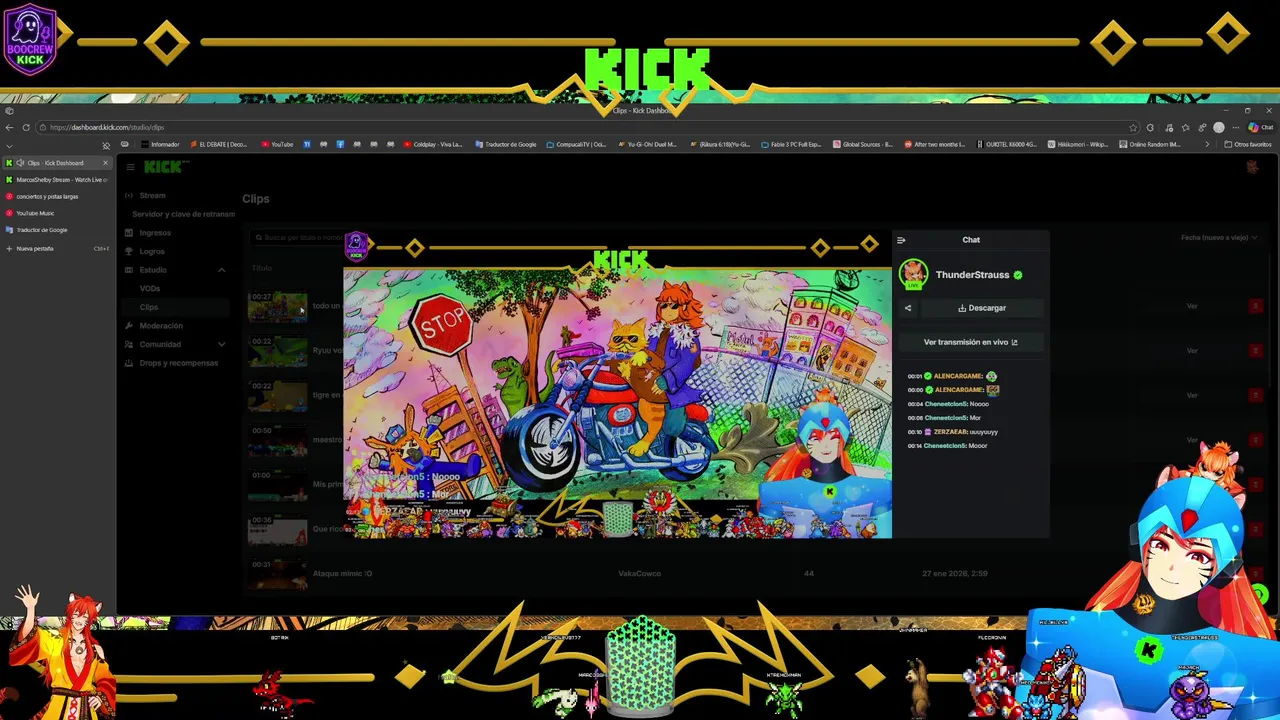
Task: Add this page to favorites with the star icon
Action: [x=1133, y=127]
